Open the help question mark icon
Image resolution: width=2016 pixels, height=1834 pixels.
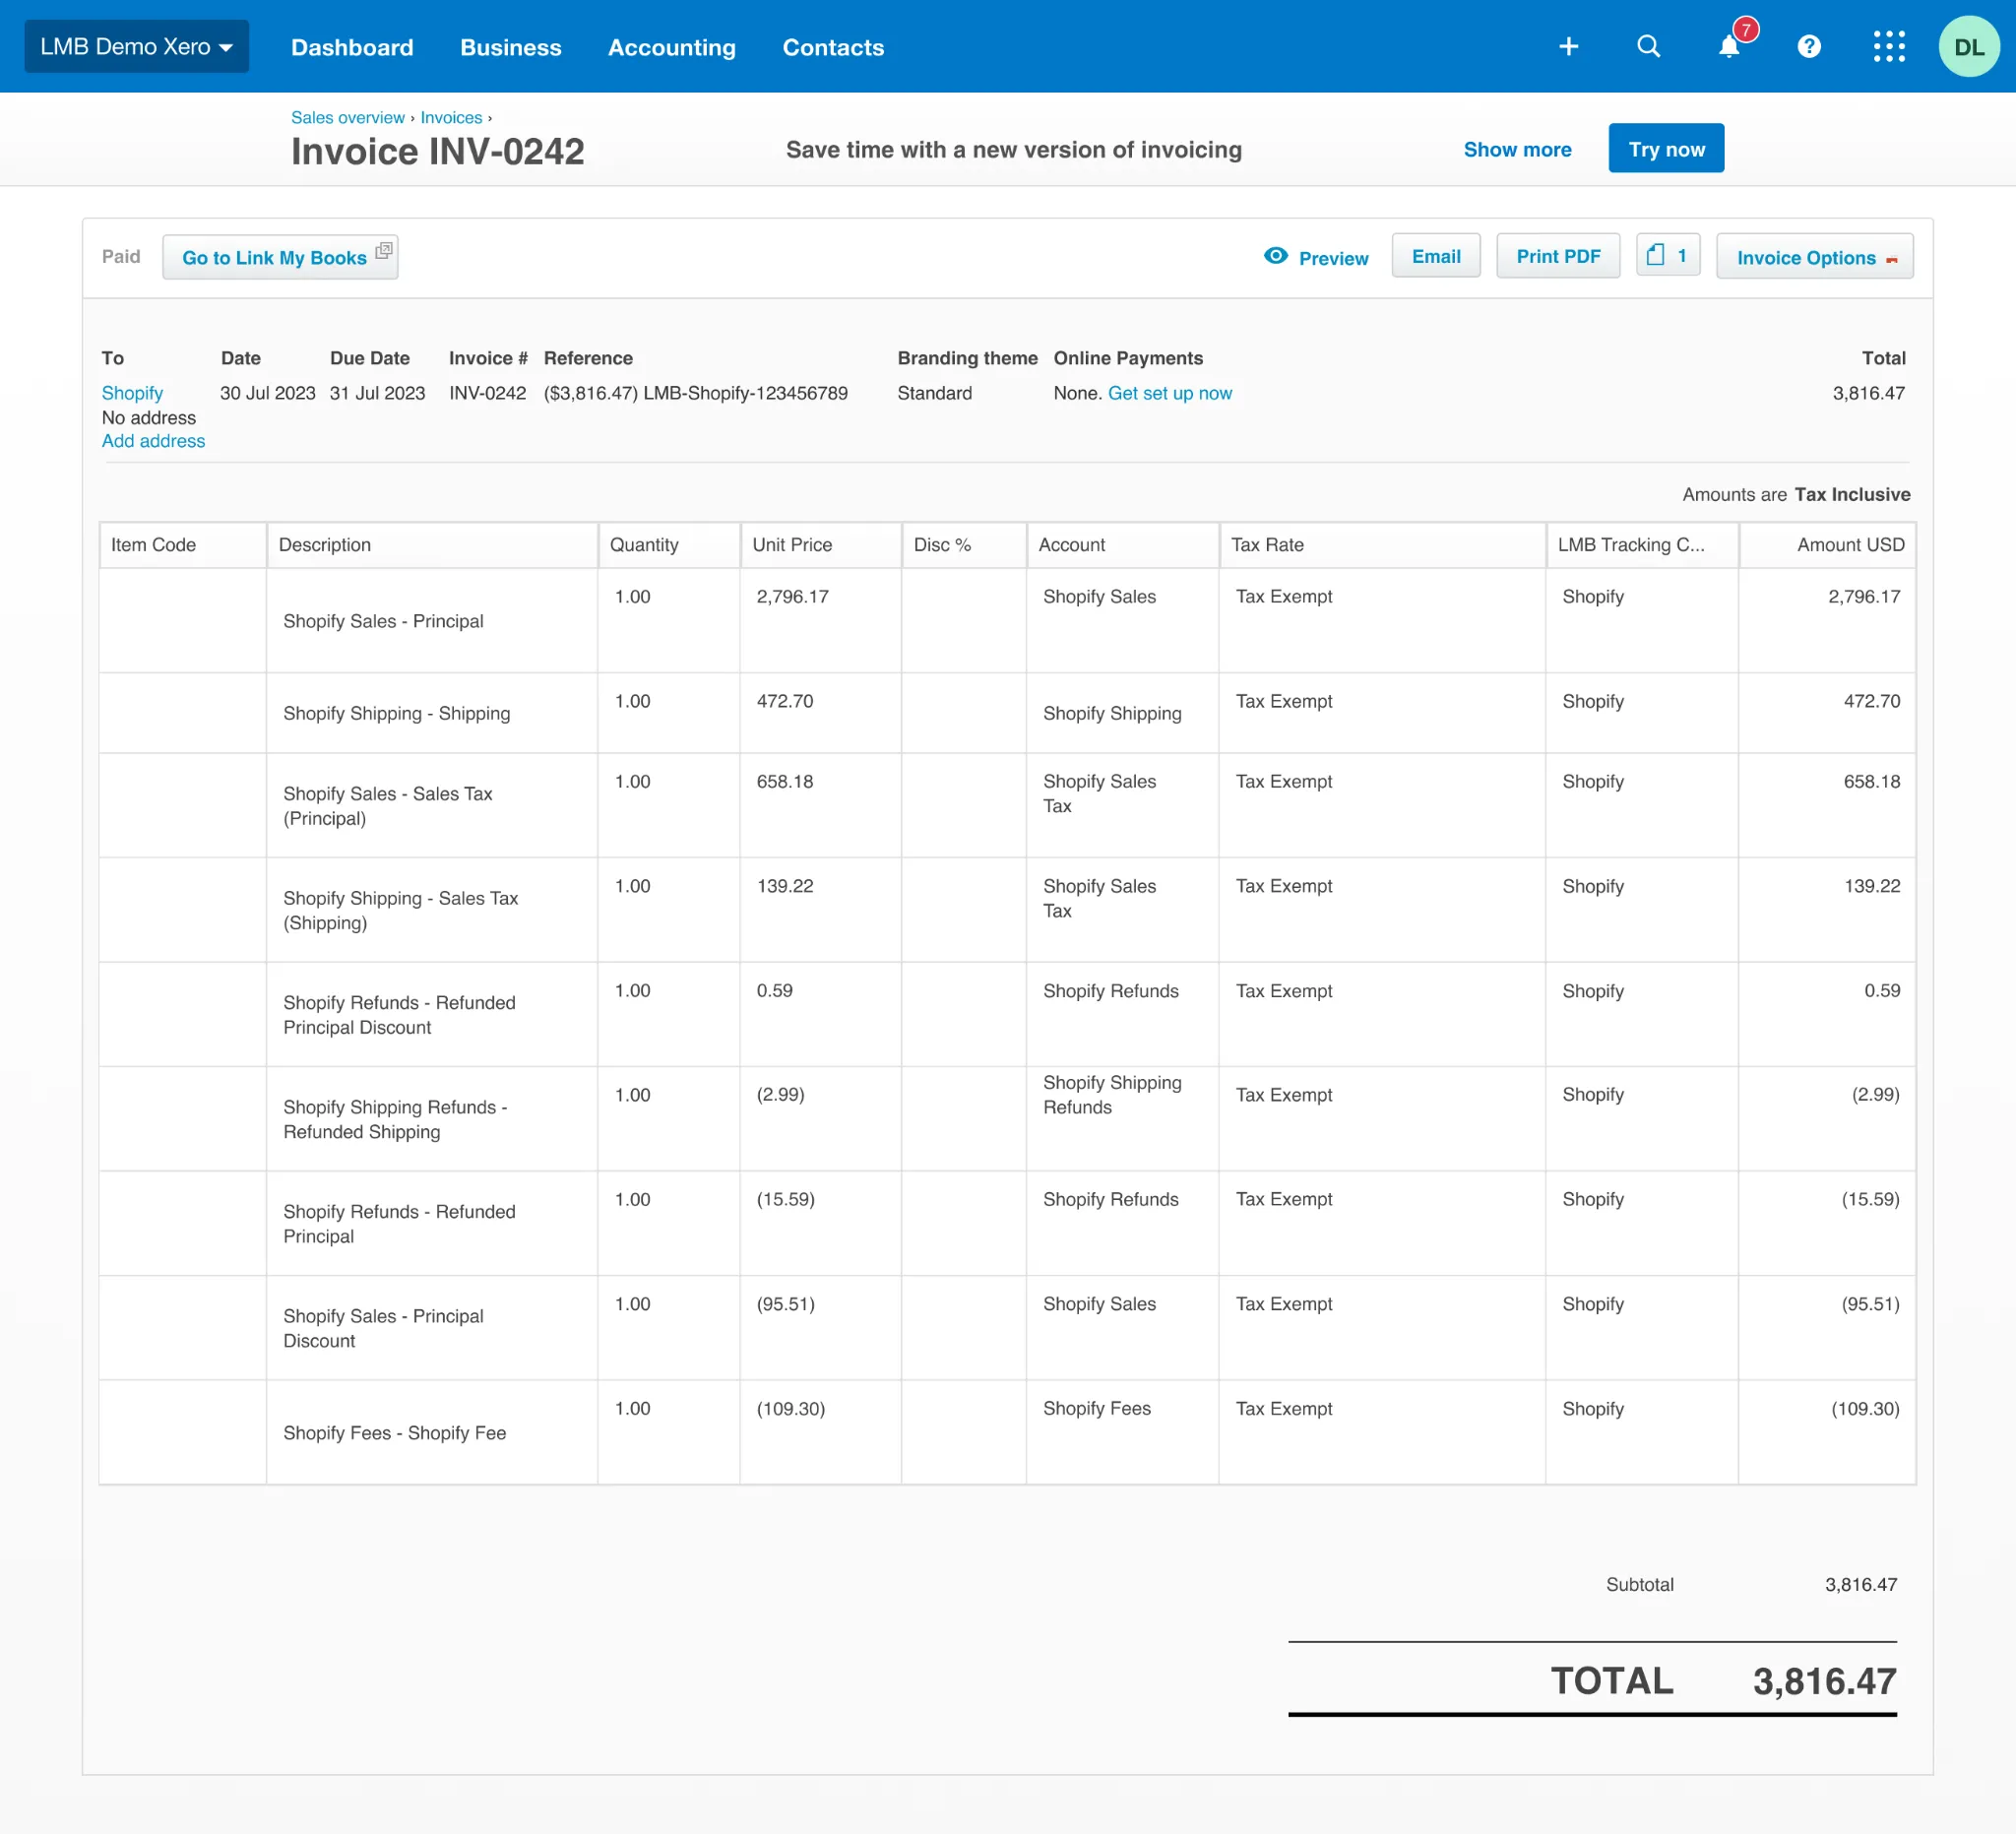coord(1809,46)
